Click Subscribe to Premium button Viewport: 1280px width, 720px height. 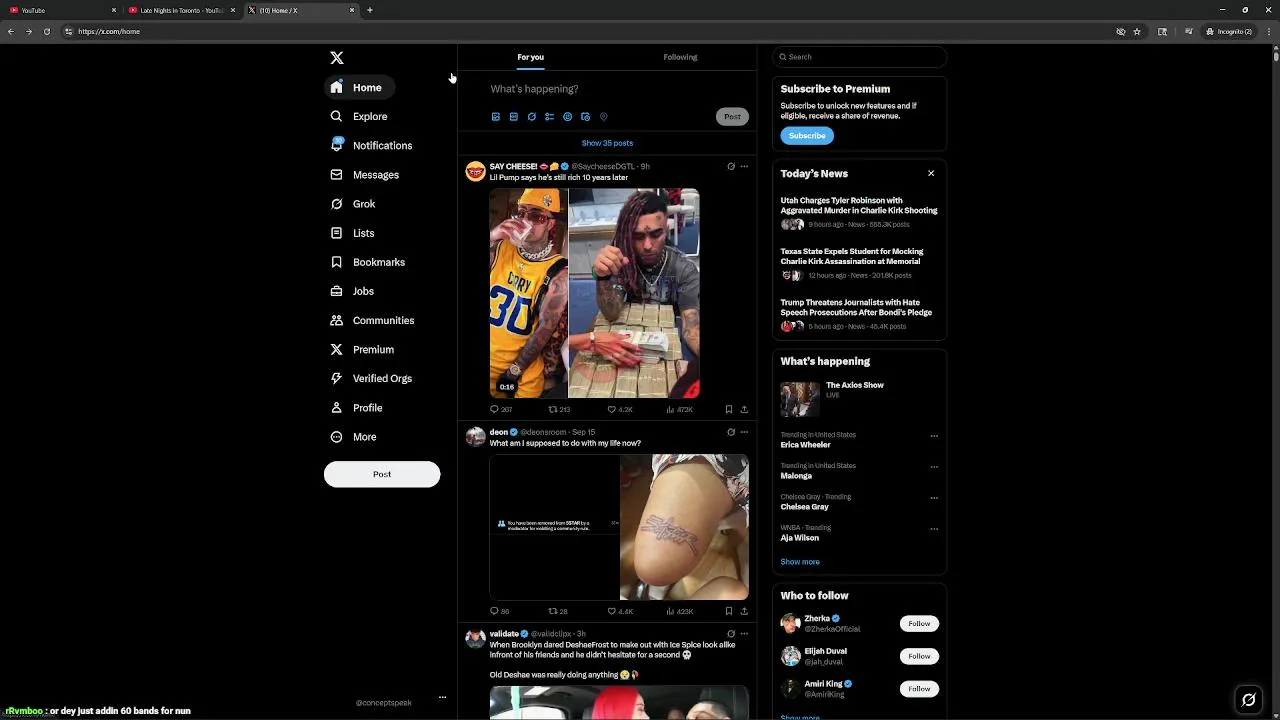pyautogui.click(x=807, y=136)
